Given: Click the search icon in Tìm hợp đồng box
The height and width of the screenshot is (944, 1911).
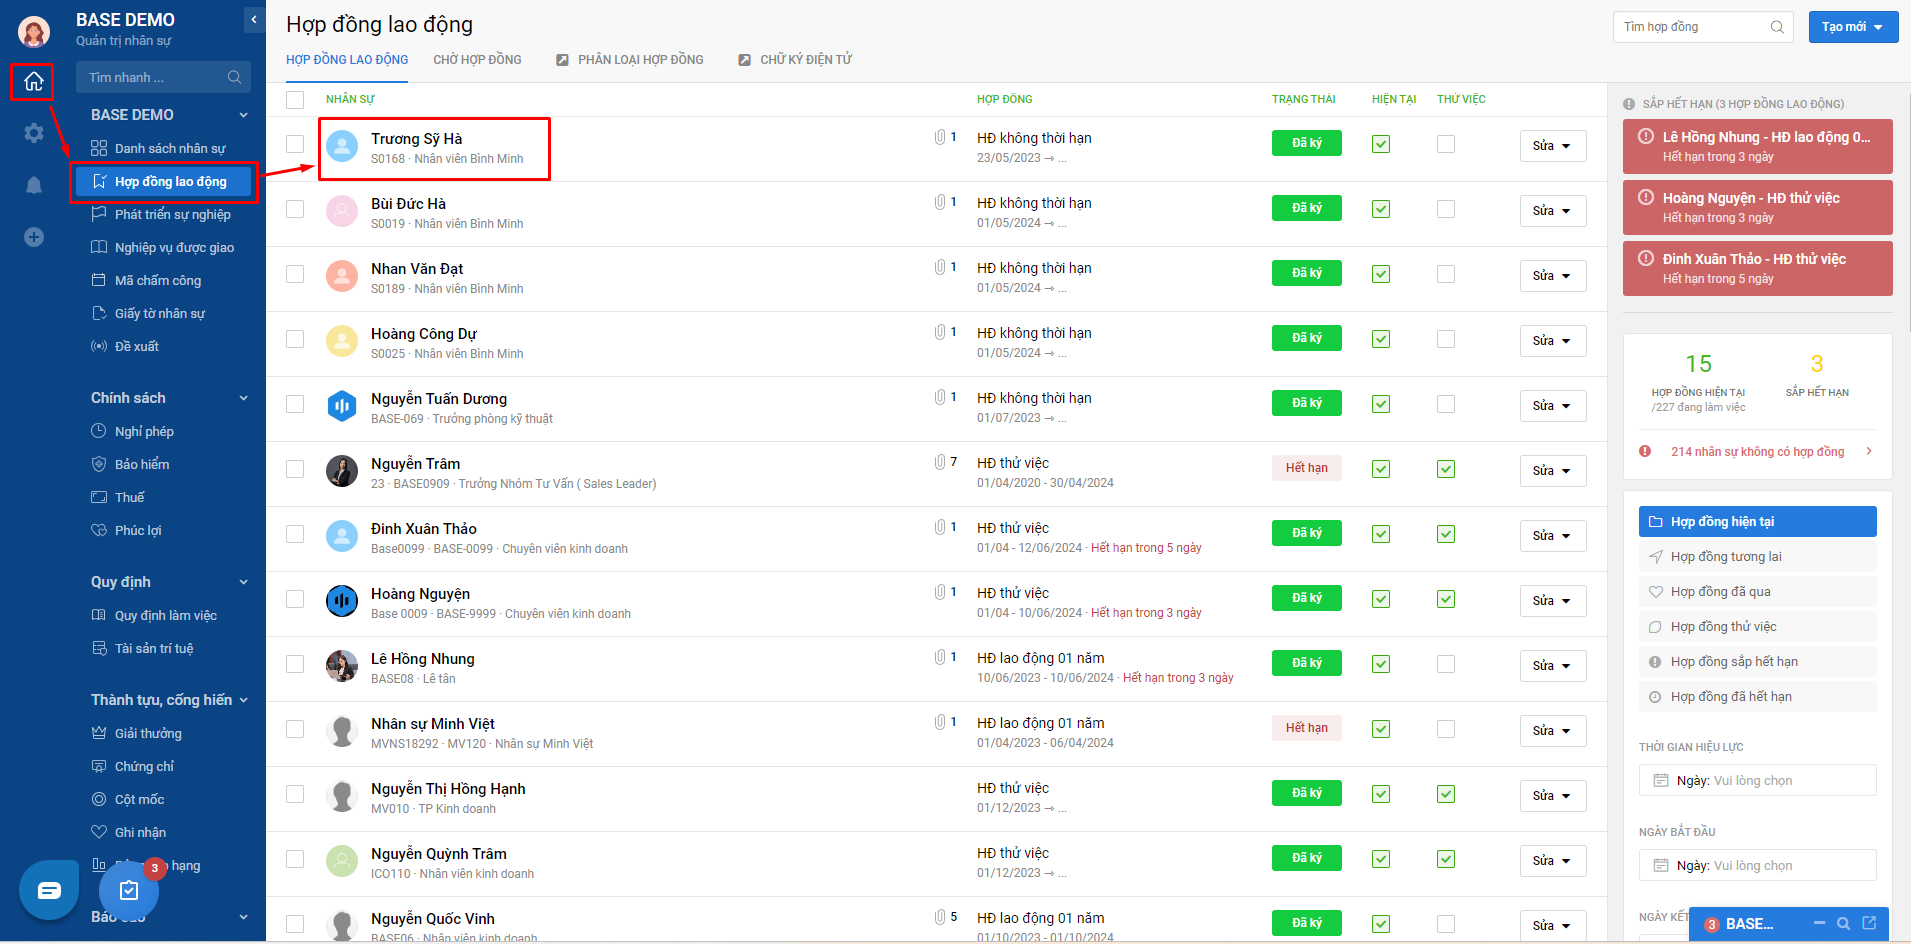Looking at the screenshot, I should coord(1777,27).
